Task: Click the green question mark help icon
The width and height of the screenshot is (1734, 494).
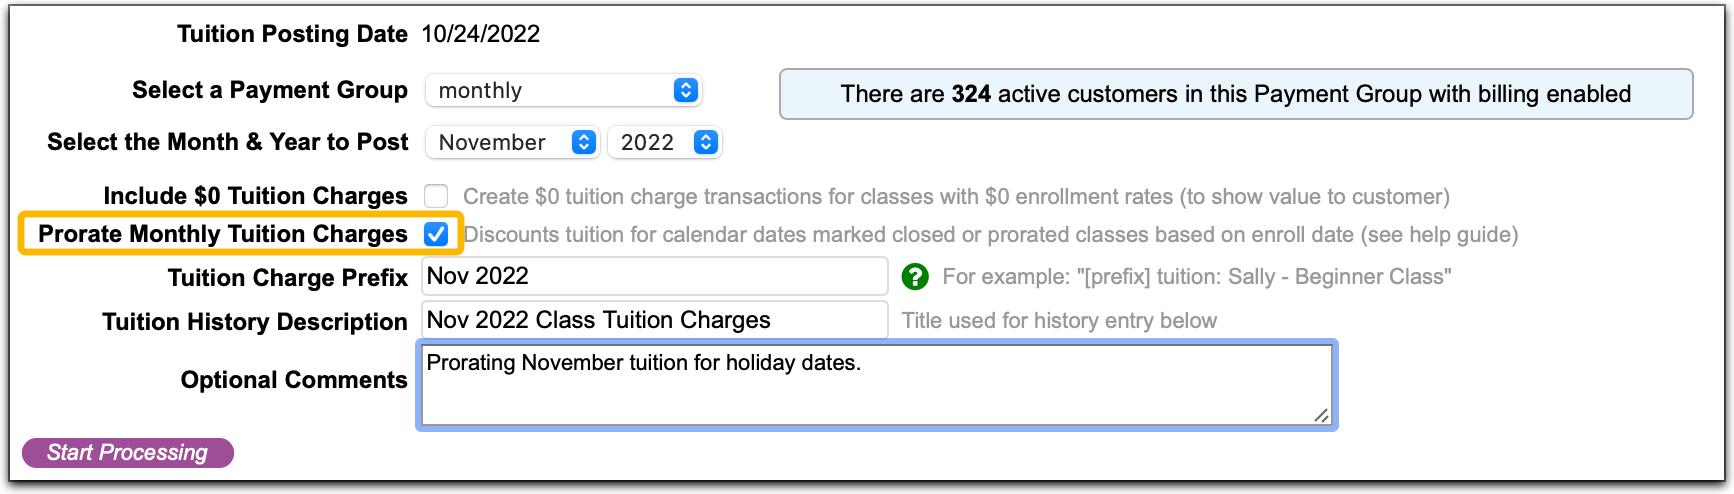Action: coord(915,277)
